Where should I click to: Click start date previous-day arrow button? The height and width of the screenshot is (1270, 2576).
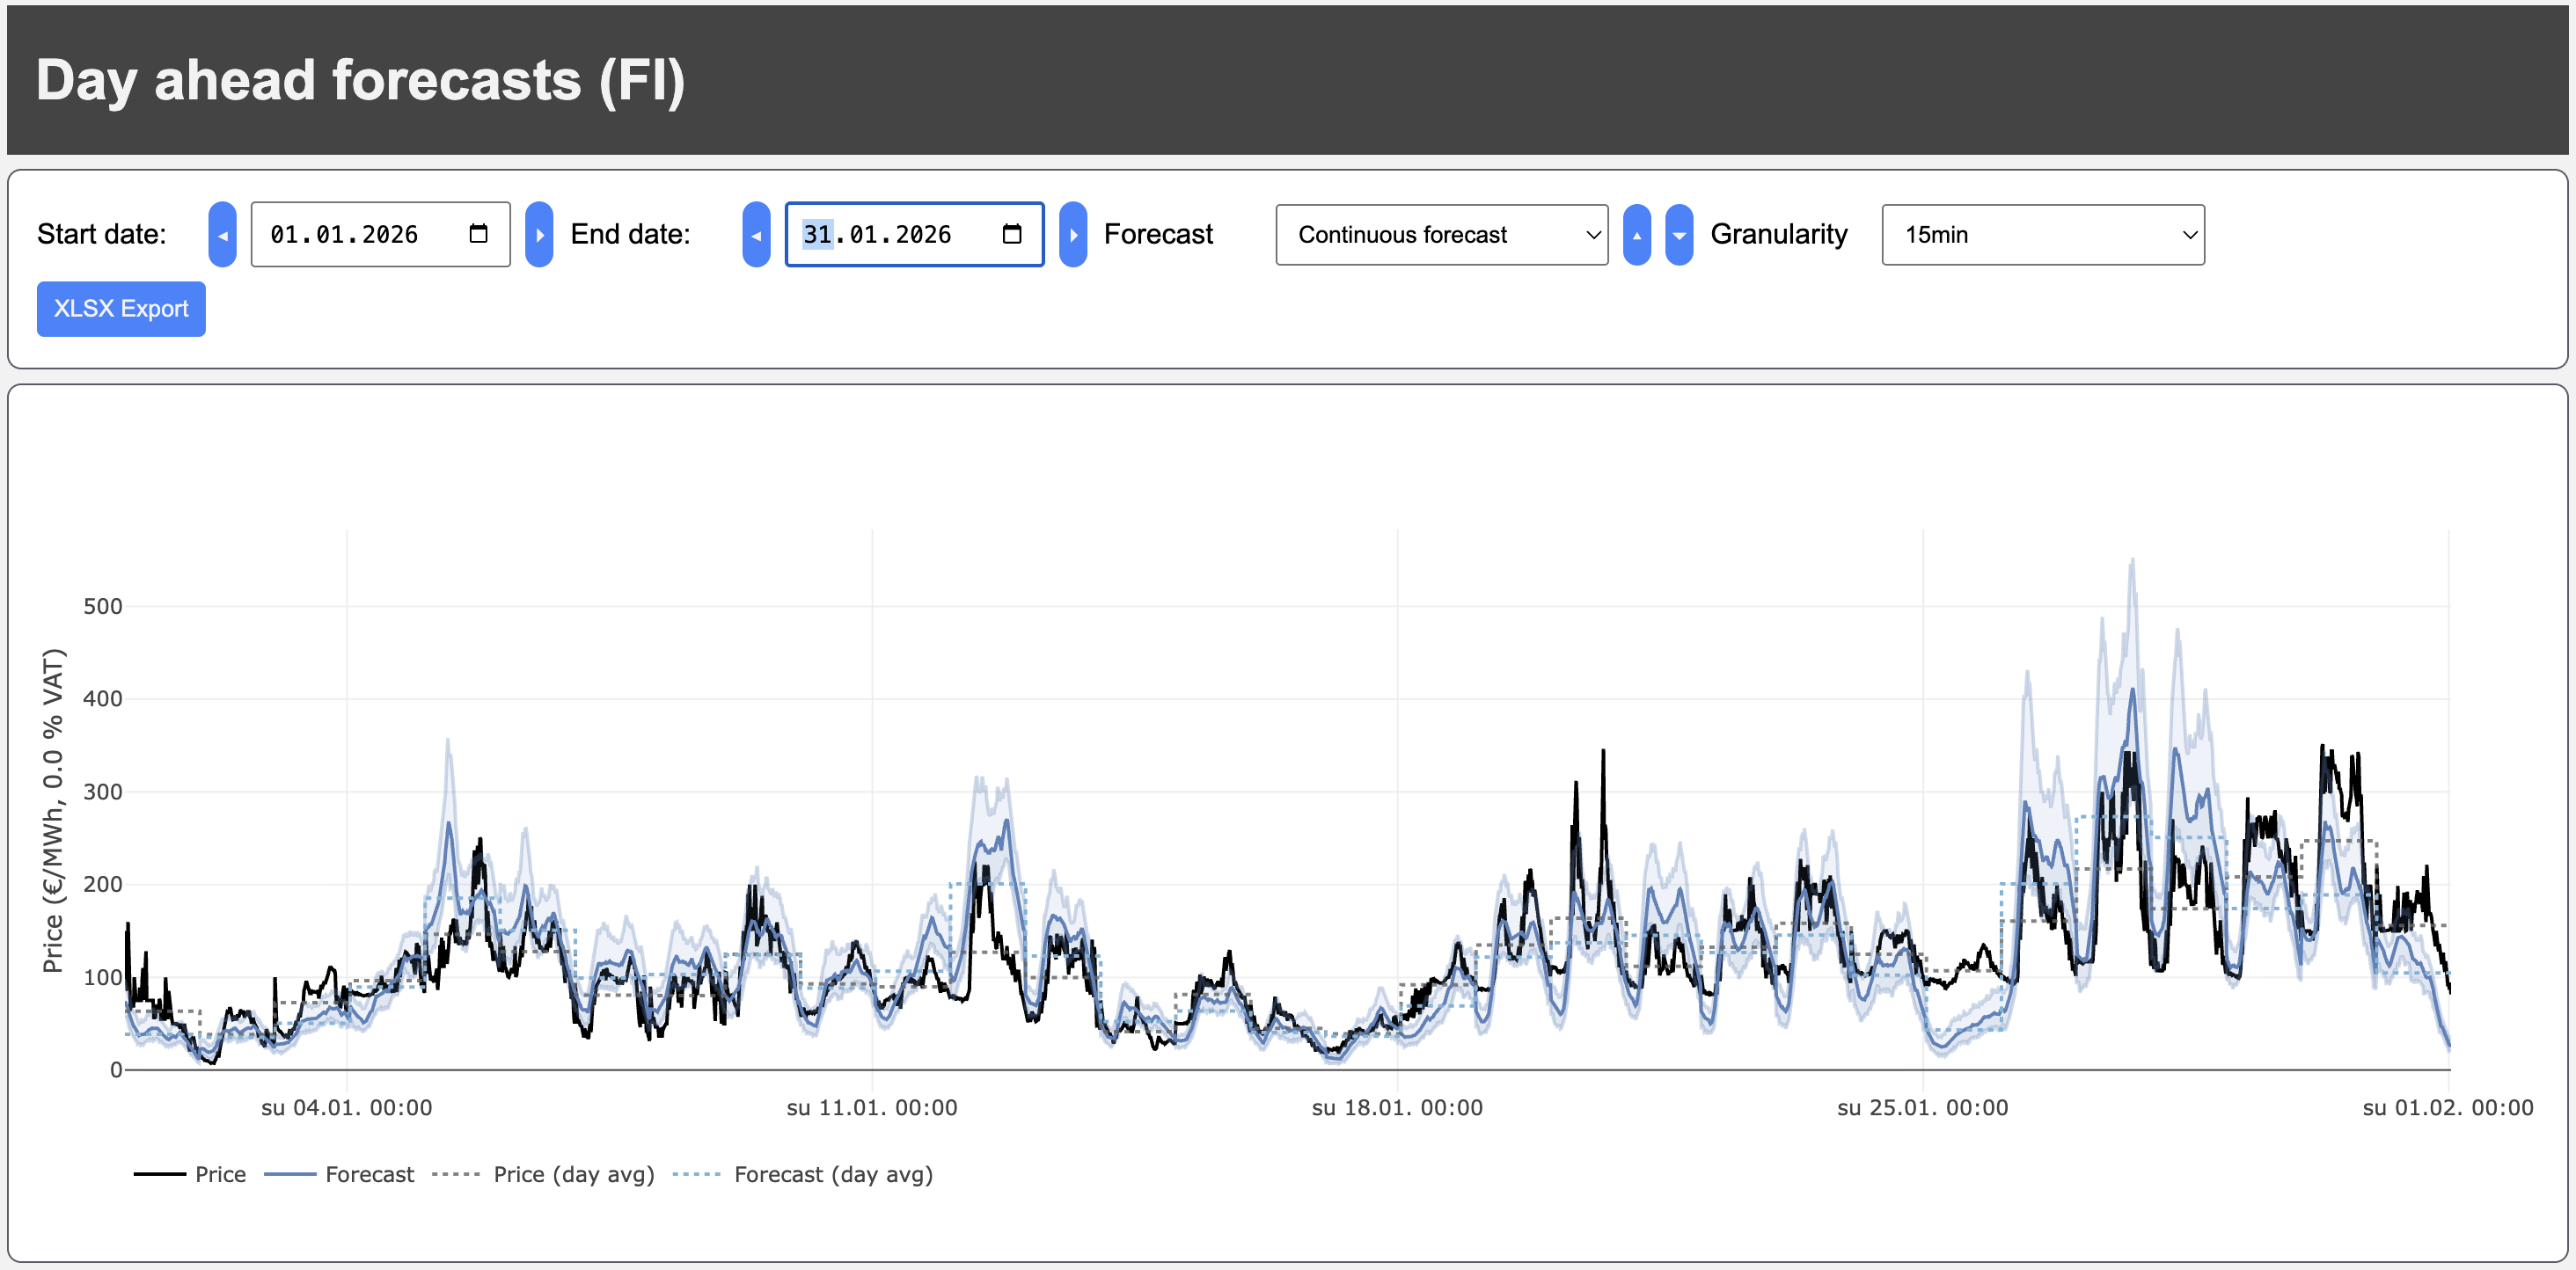(222, 235)
